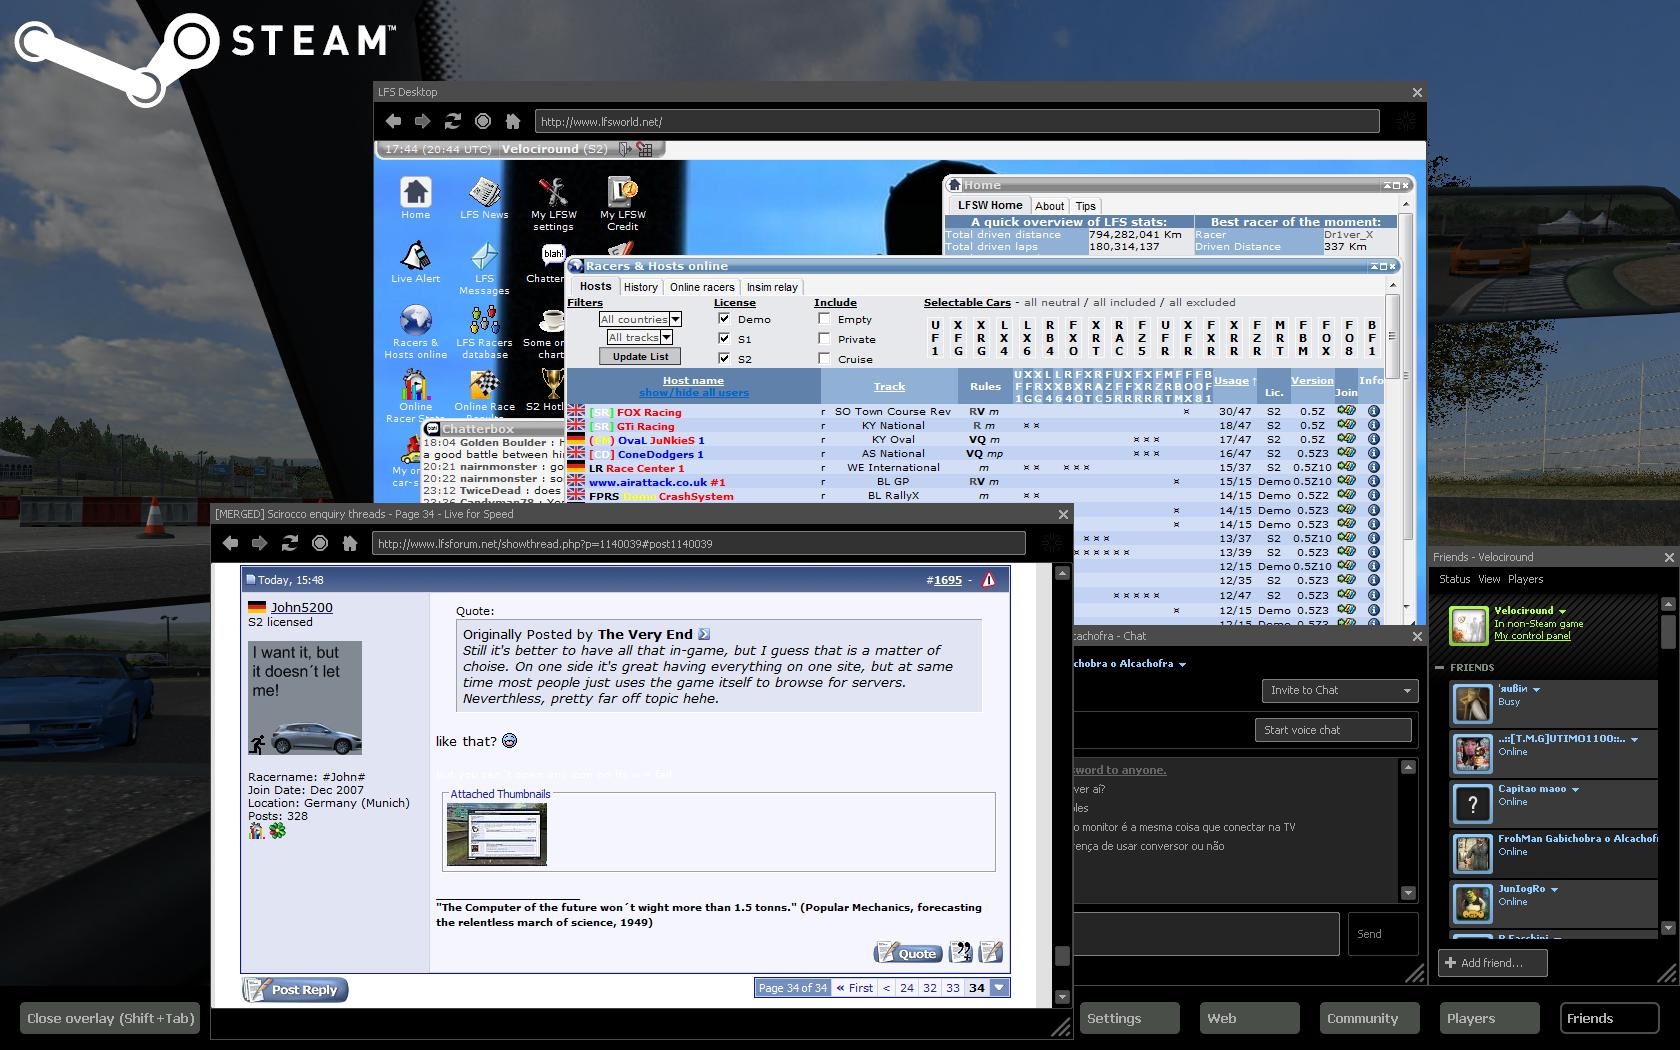Viewport: 1680px width, 1050px height.
Task: Open the Tips tab in Home window
Action: point(1086,206)
